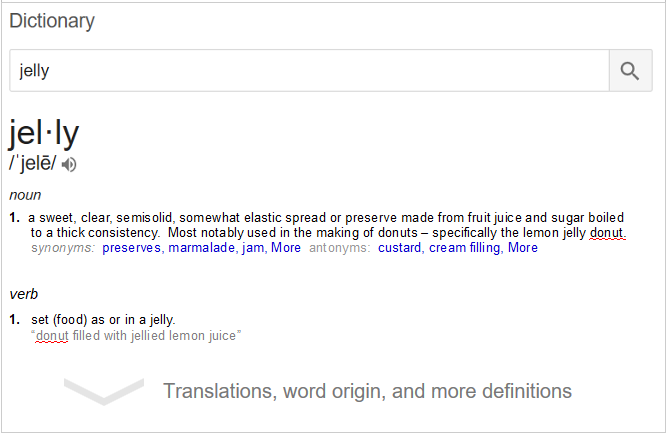The height and width of the screenshot is (433, 669).
Task: Open the 'custard' antonym link
Action: (399, 248)
